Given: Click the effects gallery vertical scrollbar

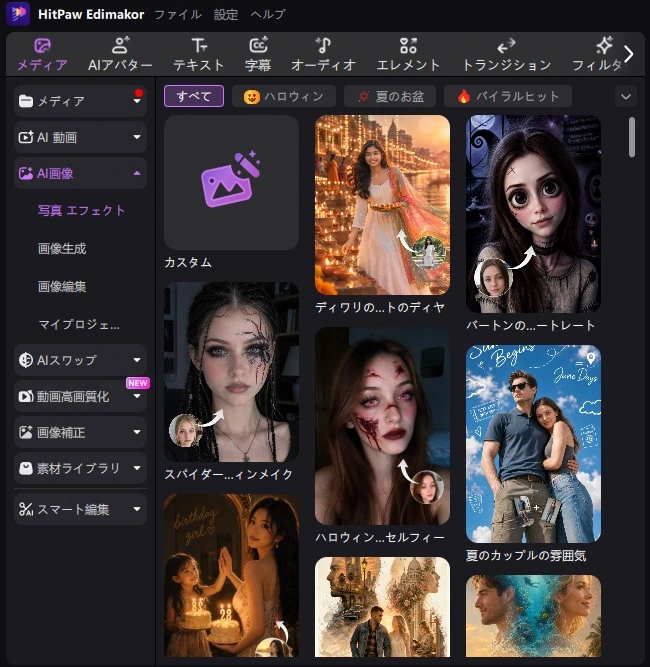Looking at the screenshot, I should click(x=632, y=137).
